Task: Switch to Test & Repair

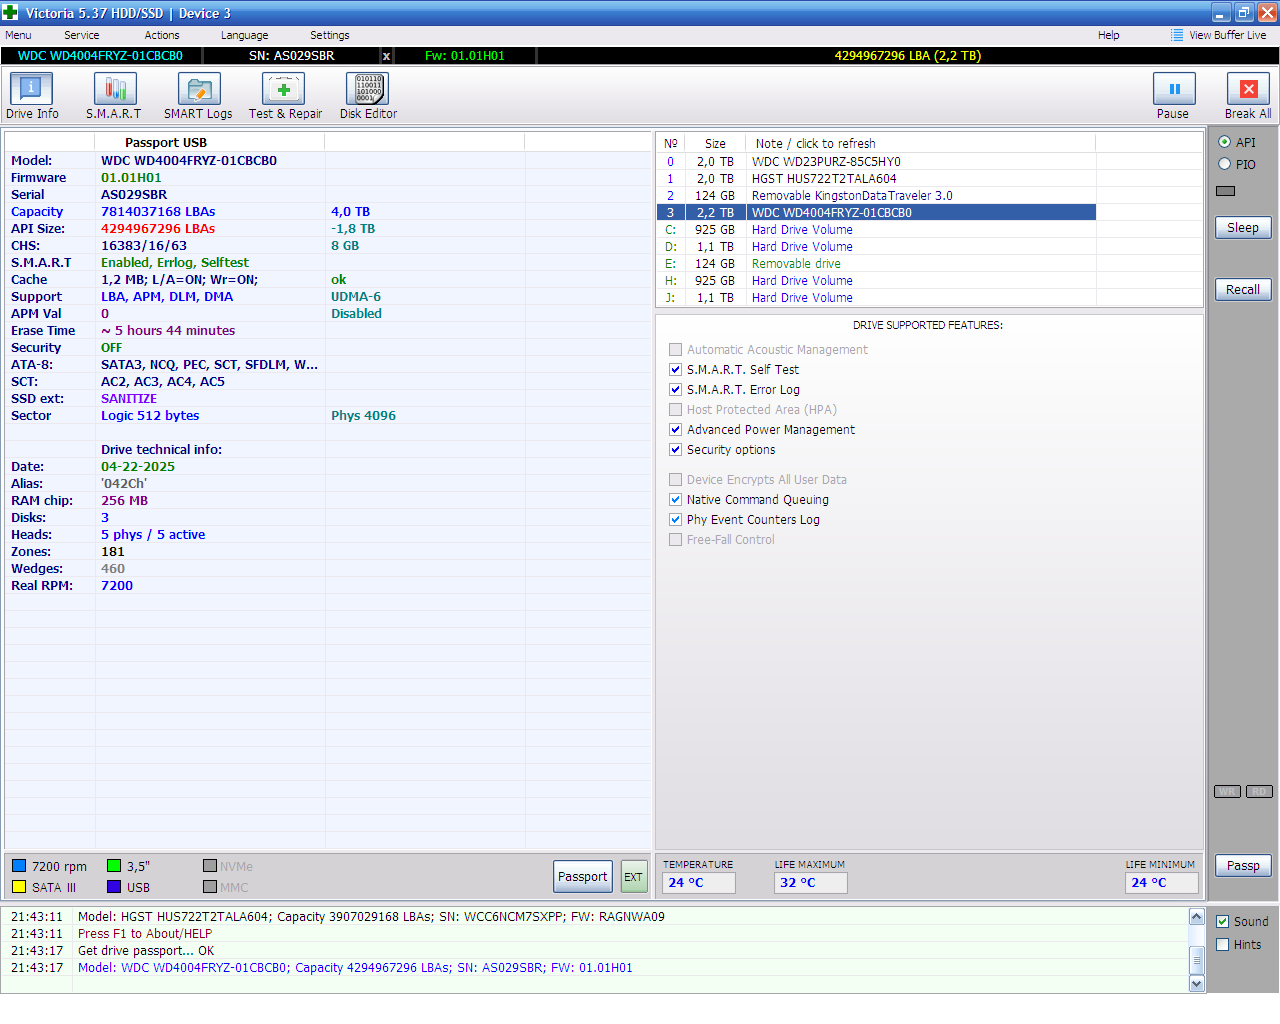Action: point(285,96)
